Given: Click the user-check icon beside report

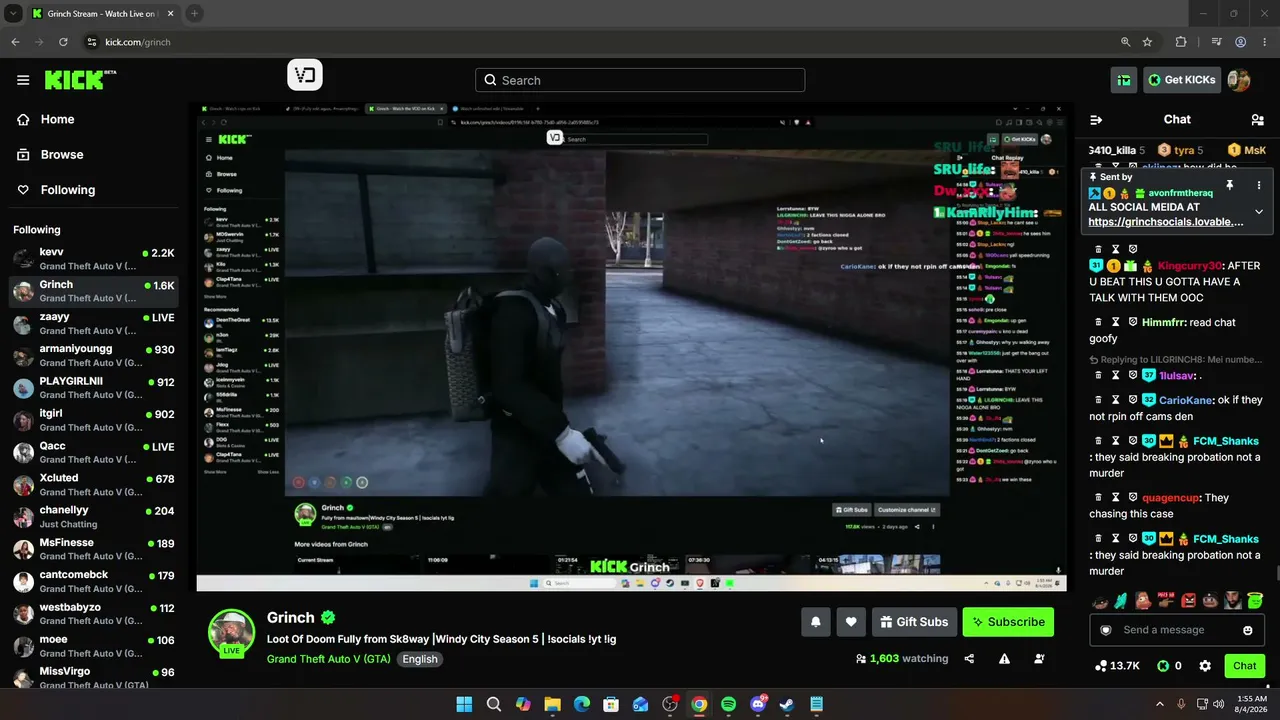Looking at the screenshot, I should click(x=1040, y=659).
